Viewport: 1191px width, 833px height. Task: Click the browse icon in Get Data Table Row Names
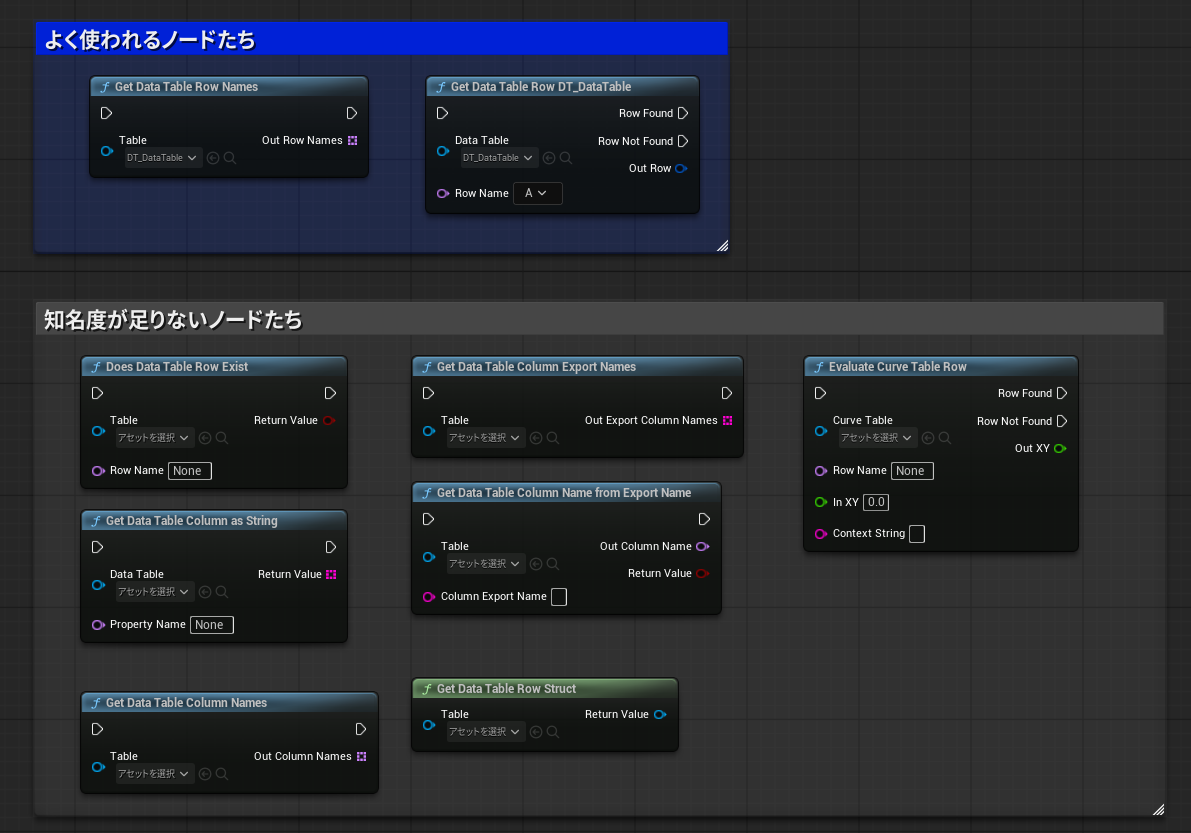[230, 158]
